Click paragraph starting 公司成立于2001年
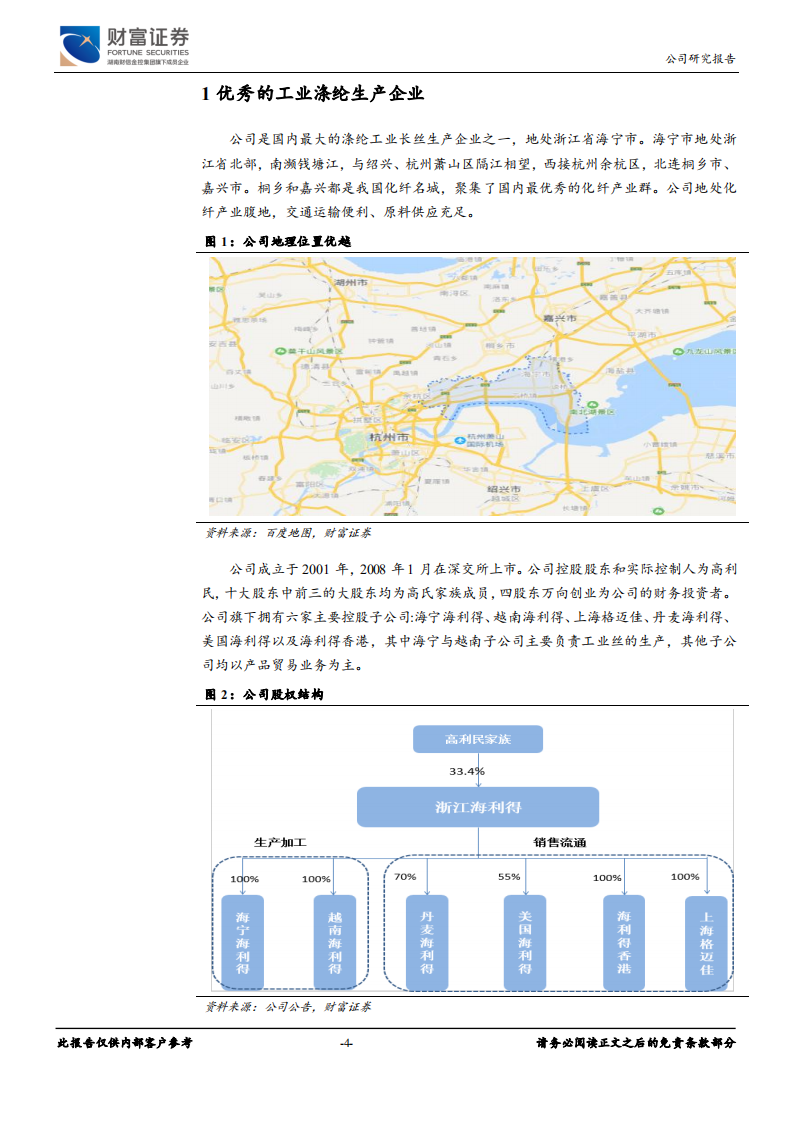This screenshot has width=793, height=1122. click(469, 617)
